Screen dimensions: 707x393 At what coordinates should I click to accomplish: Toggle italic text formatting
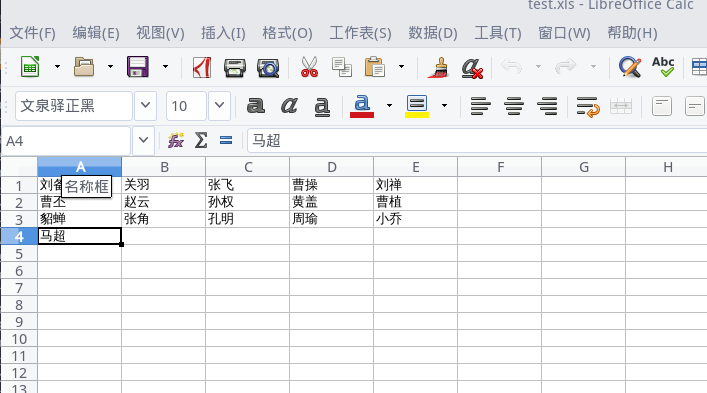[x=289, y=106]
